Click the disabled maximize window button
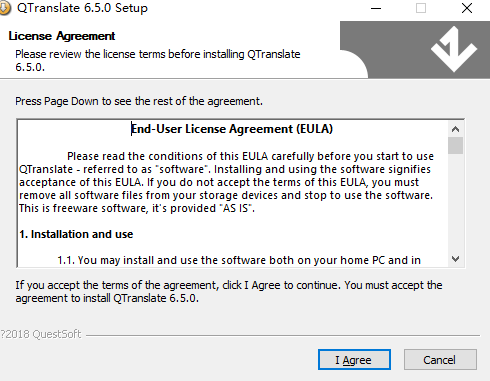Viewport: 490px width, 381px height. pyautogui.click(x=421, y=8)
